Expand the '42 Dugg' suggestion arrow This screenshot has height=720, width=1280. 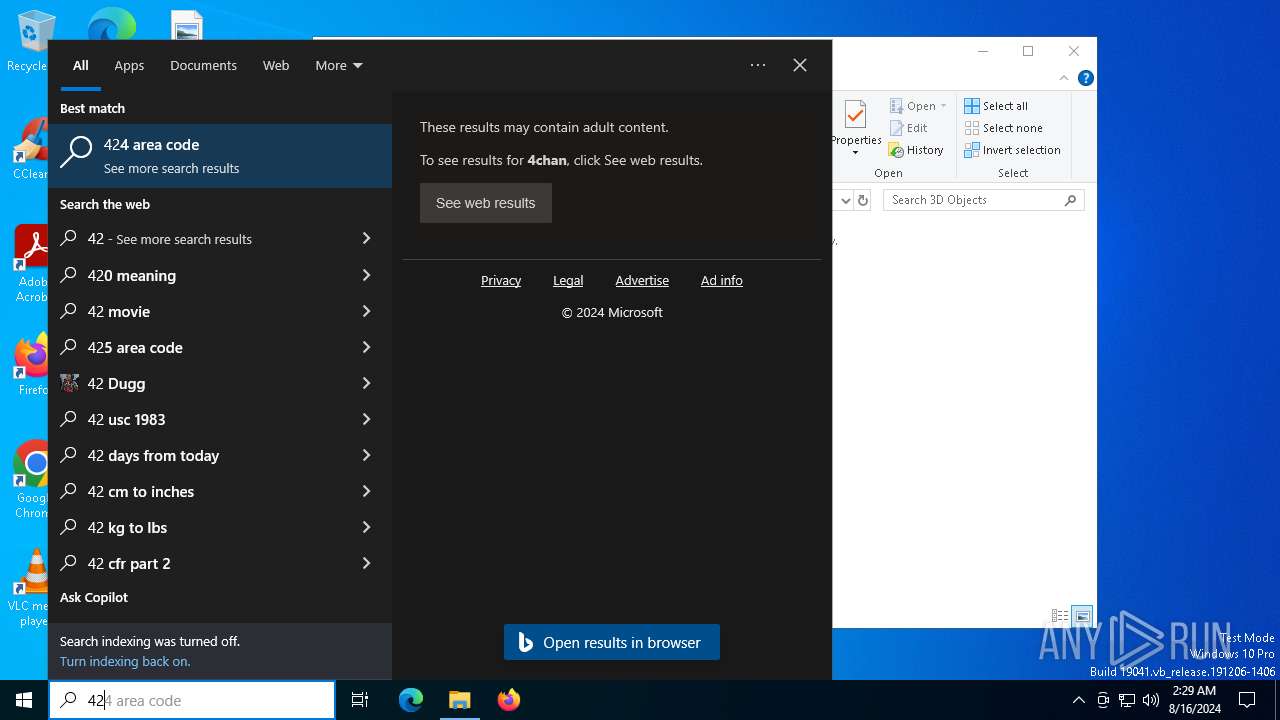[366, 383]
